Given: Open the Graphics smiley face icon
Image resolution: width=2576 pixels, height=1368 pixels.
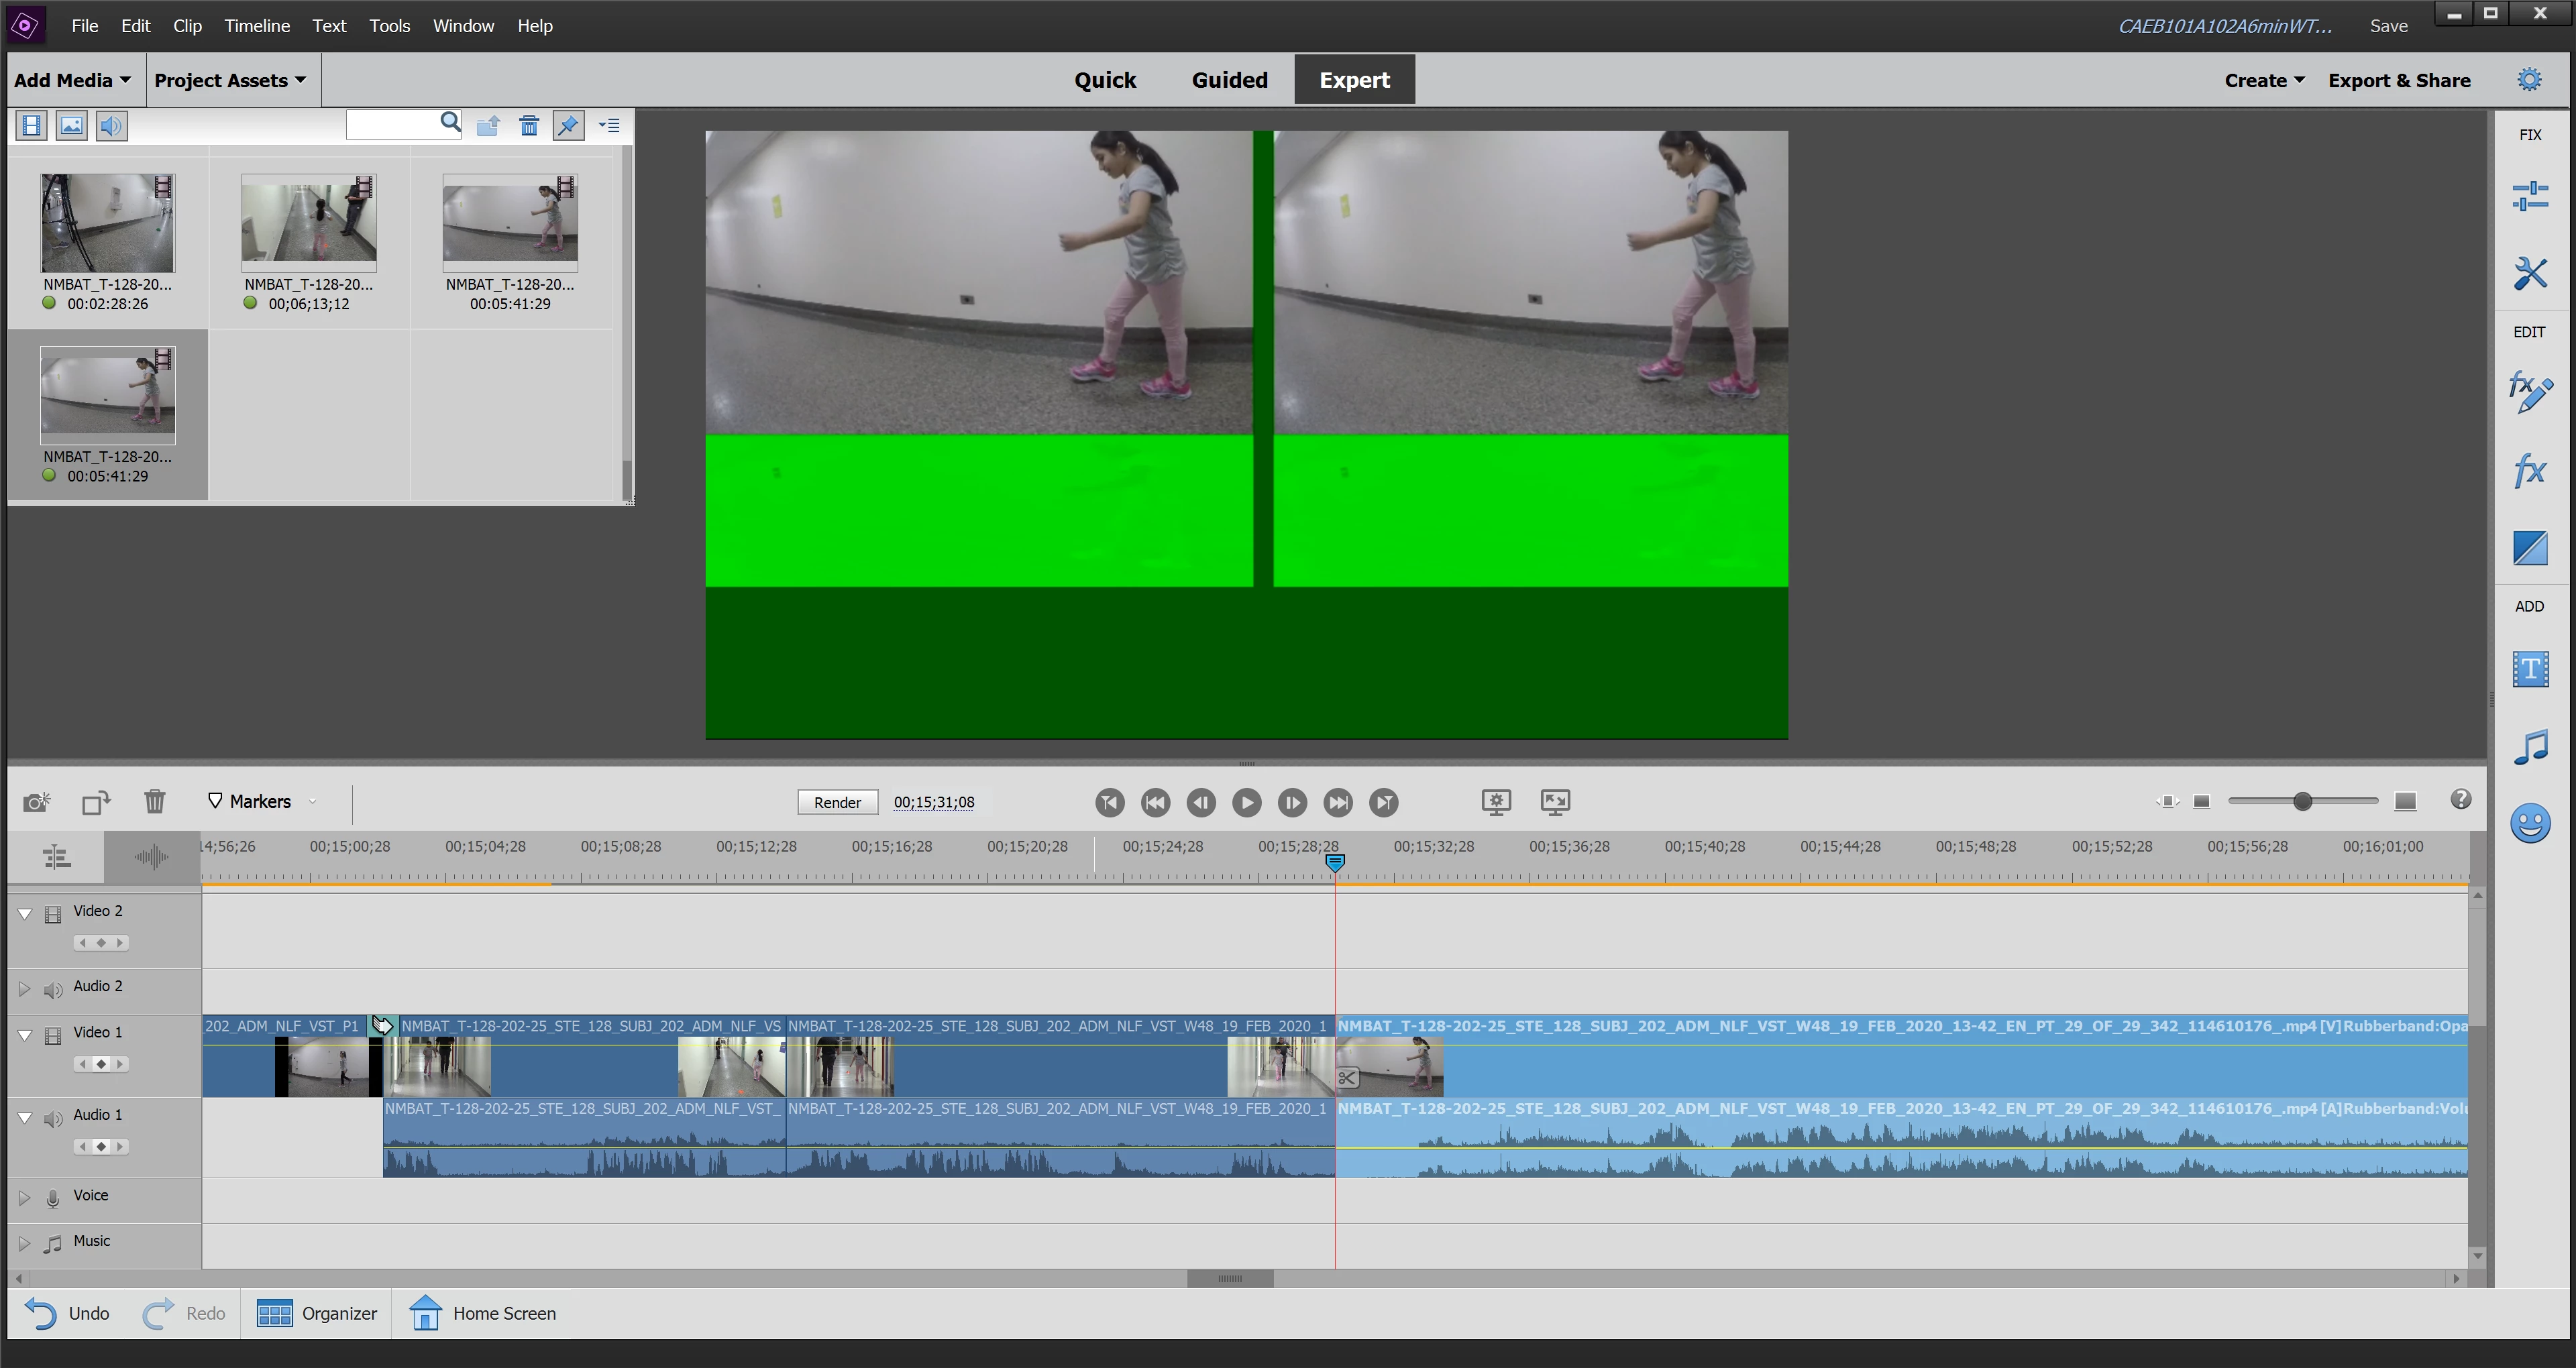Looking at the screenshot, I should click(x=2529, y=824).
